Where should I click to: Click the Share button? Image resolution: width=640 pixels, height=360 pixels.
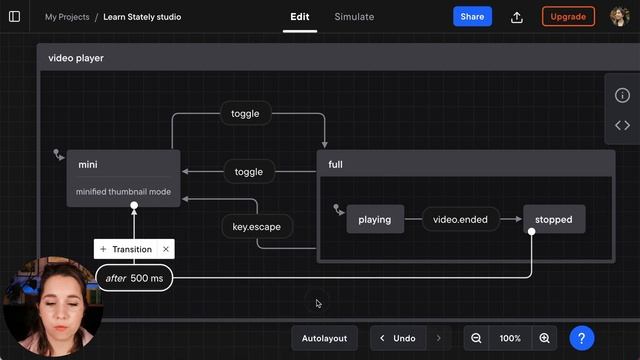coord(472,17)
